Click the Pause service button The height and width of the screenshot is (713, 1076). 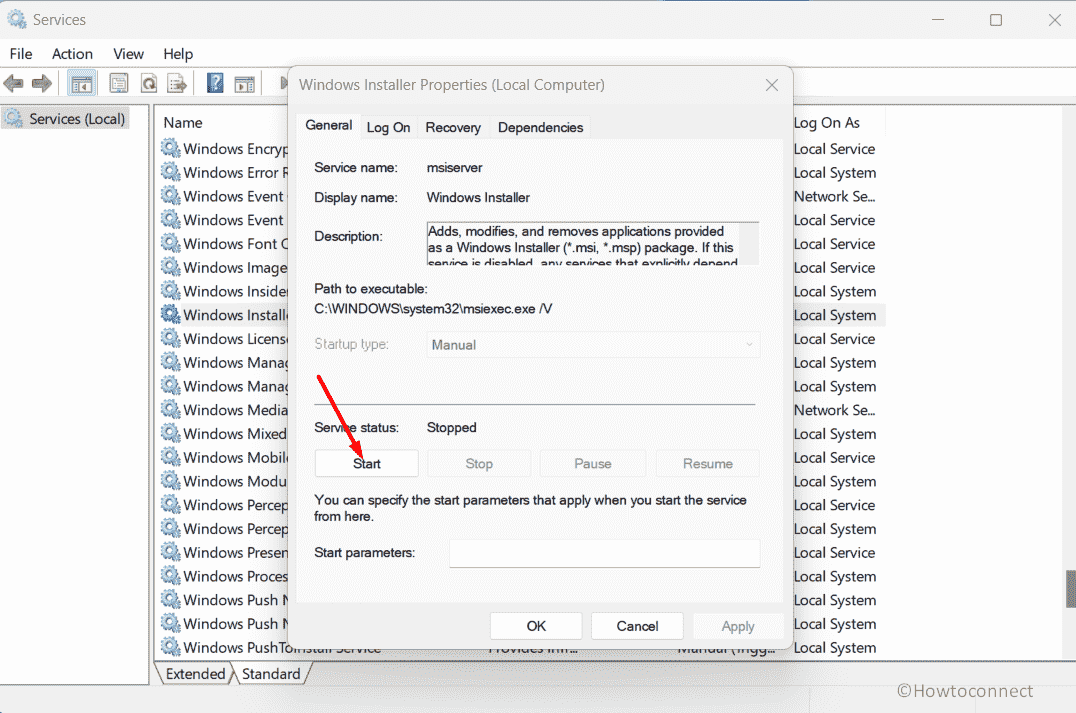tap(593, 463)
